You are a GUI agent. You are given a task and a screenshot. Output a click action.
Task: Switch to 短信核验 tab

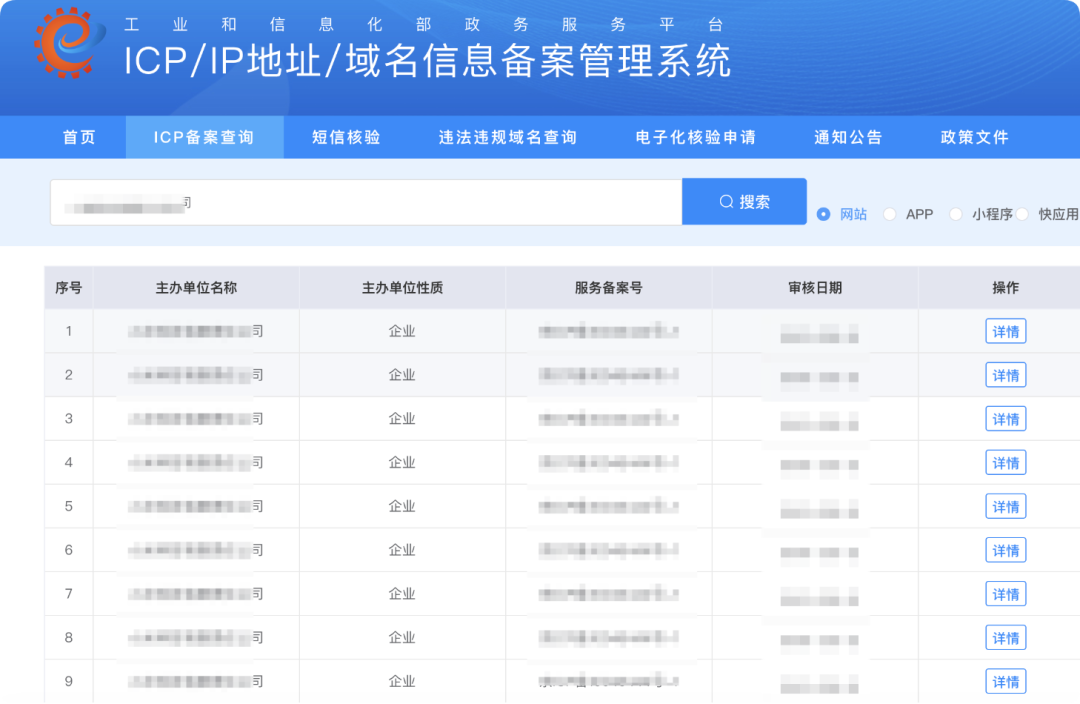pyautogui.click(x=346, y=137)
